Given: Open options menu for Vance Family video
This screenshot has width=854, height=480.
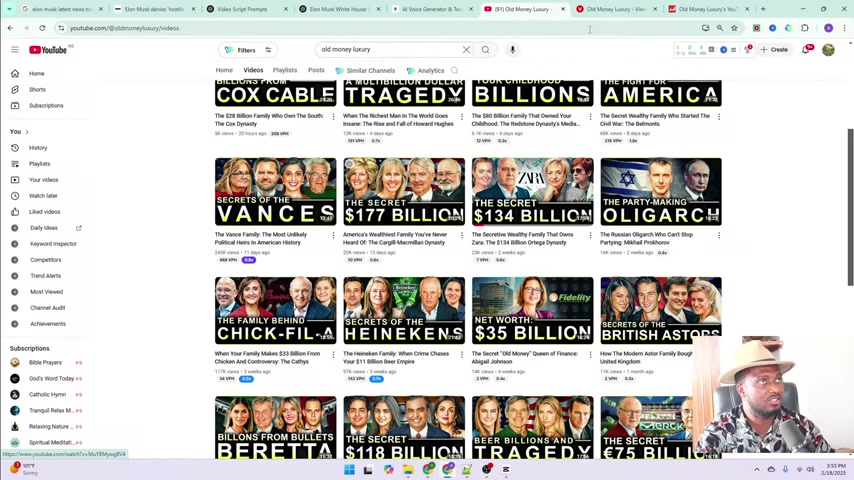Looking at the screenshot, I should tap(333, 235).
